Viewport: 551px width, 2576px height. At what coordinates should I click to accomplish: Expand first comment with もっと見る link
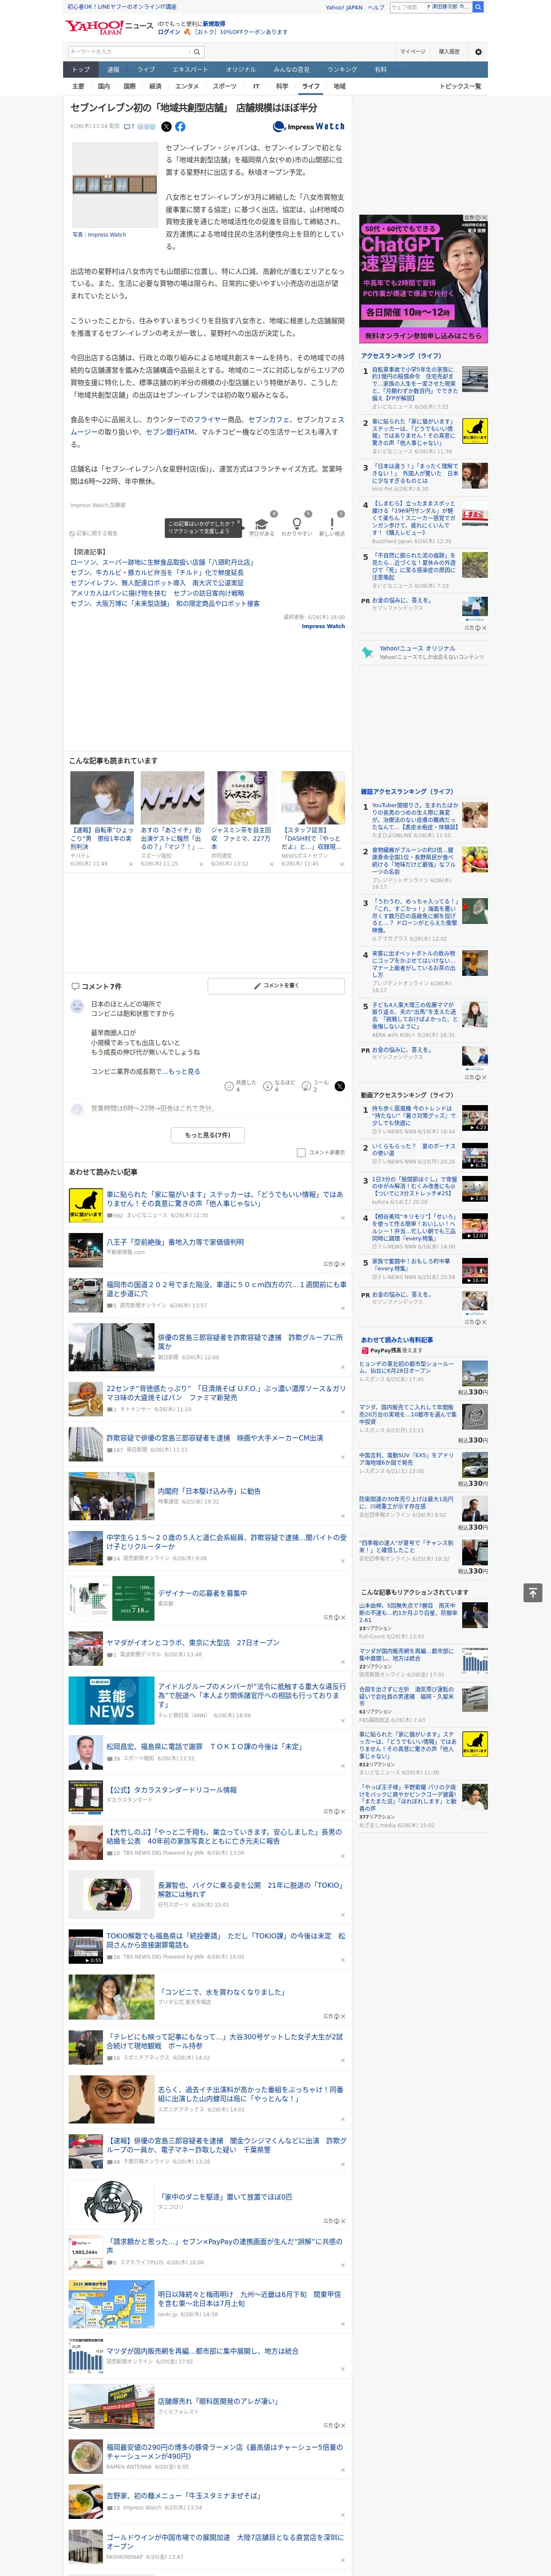184,1071
